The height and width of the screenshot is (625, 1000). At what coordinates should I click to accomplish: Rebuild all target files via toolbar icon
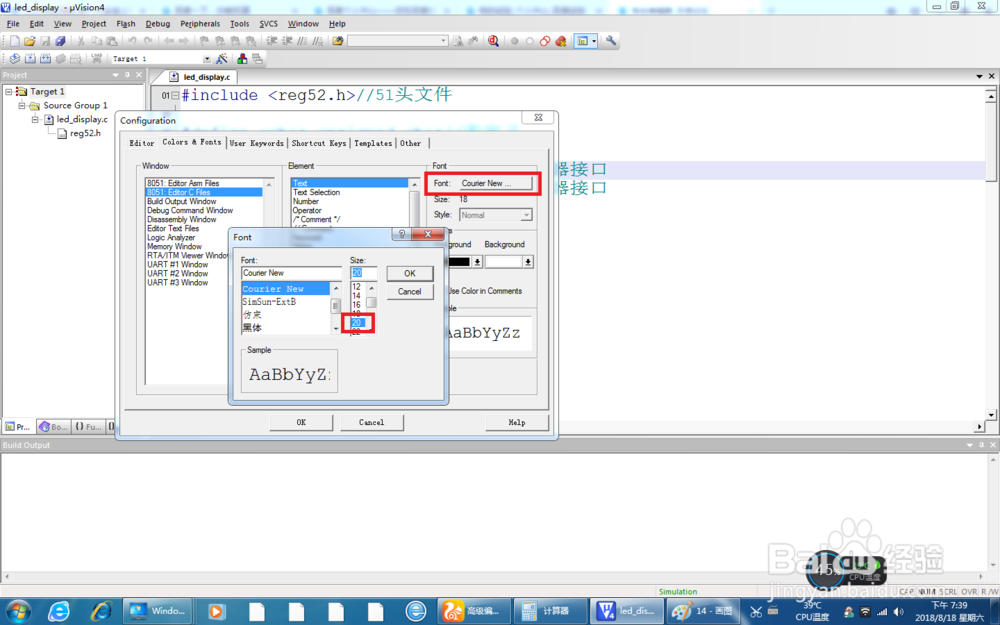pos(45,59)
